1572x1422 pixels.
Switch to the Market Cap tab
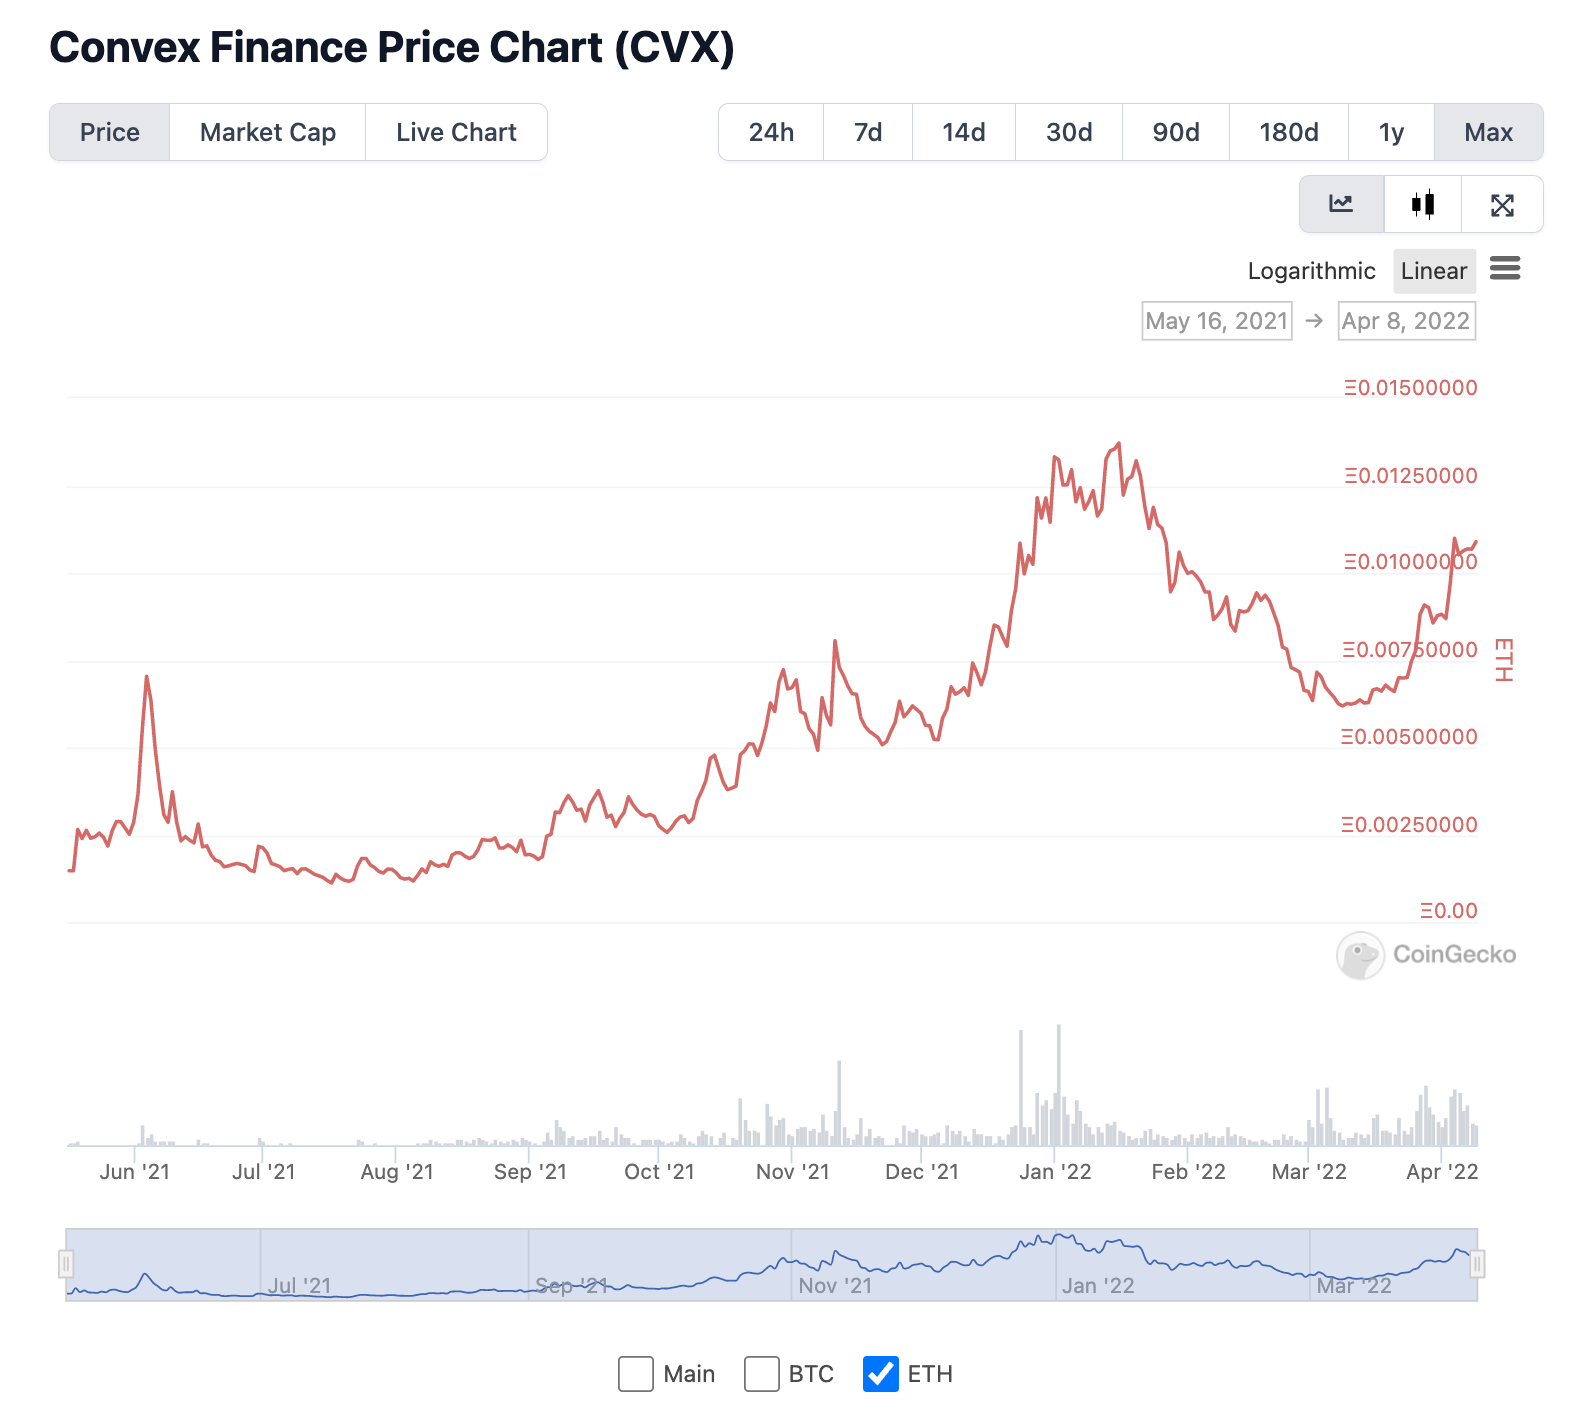point(268,132)
